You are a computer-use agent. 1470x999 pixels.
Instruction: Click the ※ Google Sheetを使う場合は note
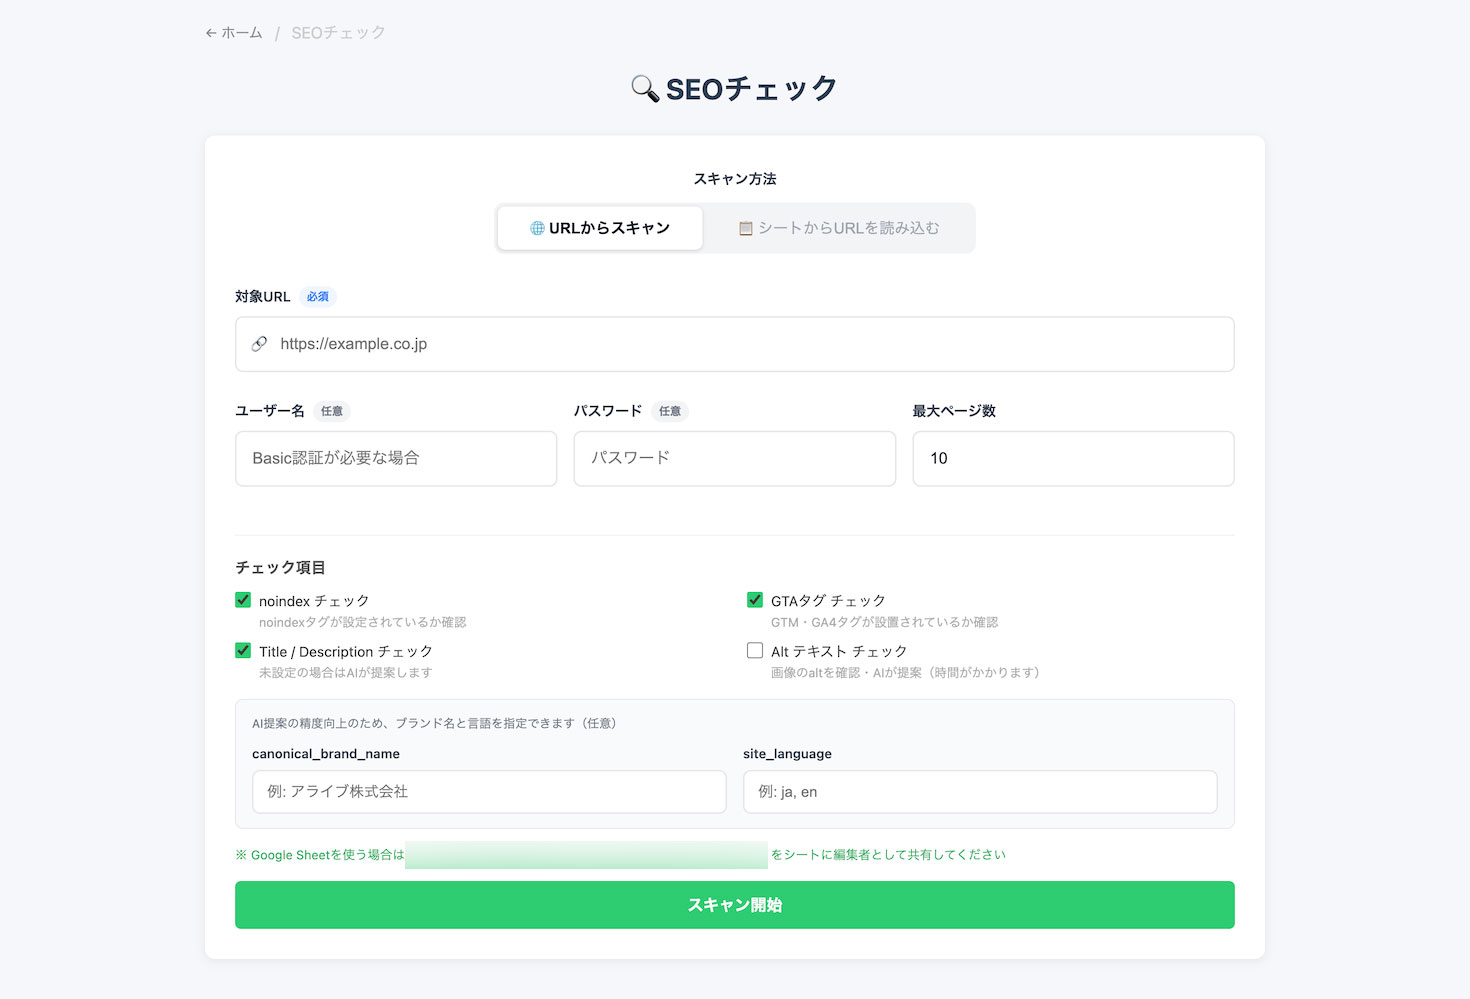[320, 855]
